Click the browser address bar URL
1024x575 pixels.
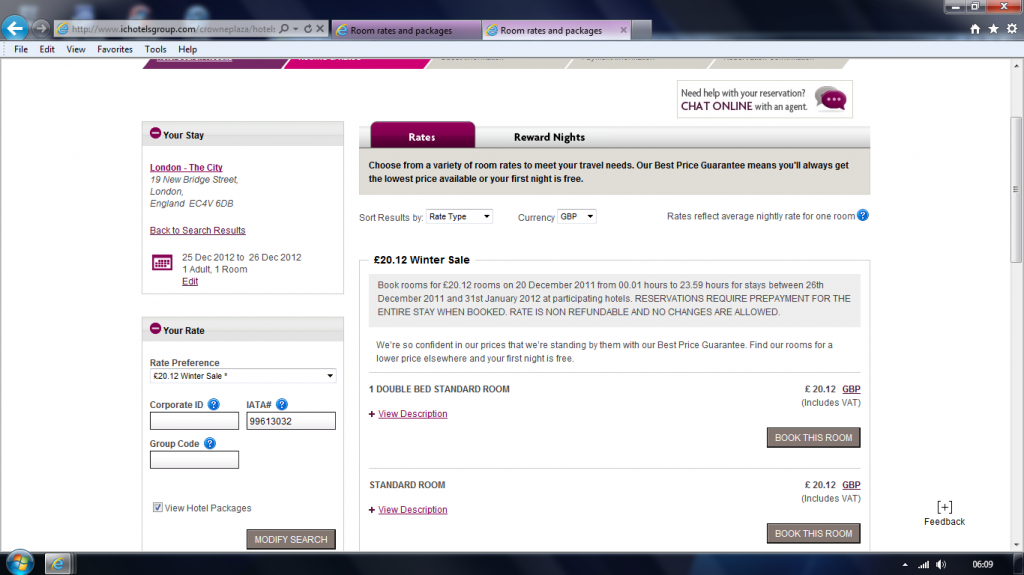[173, 29]
